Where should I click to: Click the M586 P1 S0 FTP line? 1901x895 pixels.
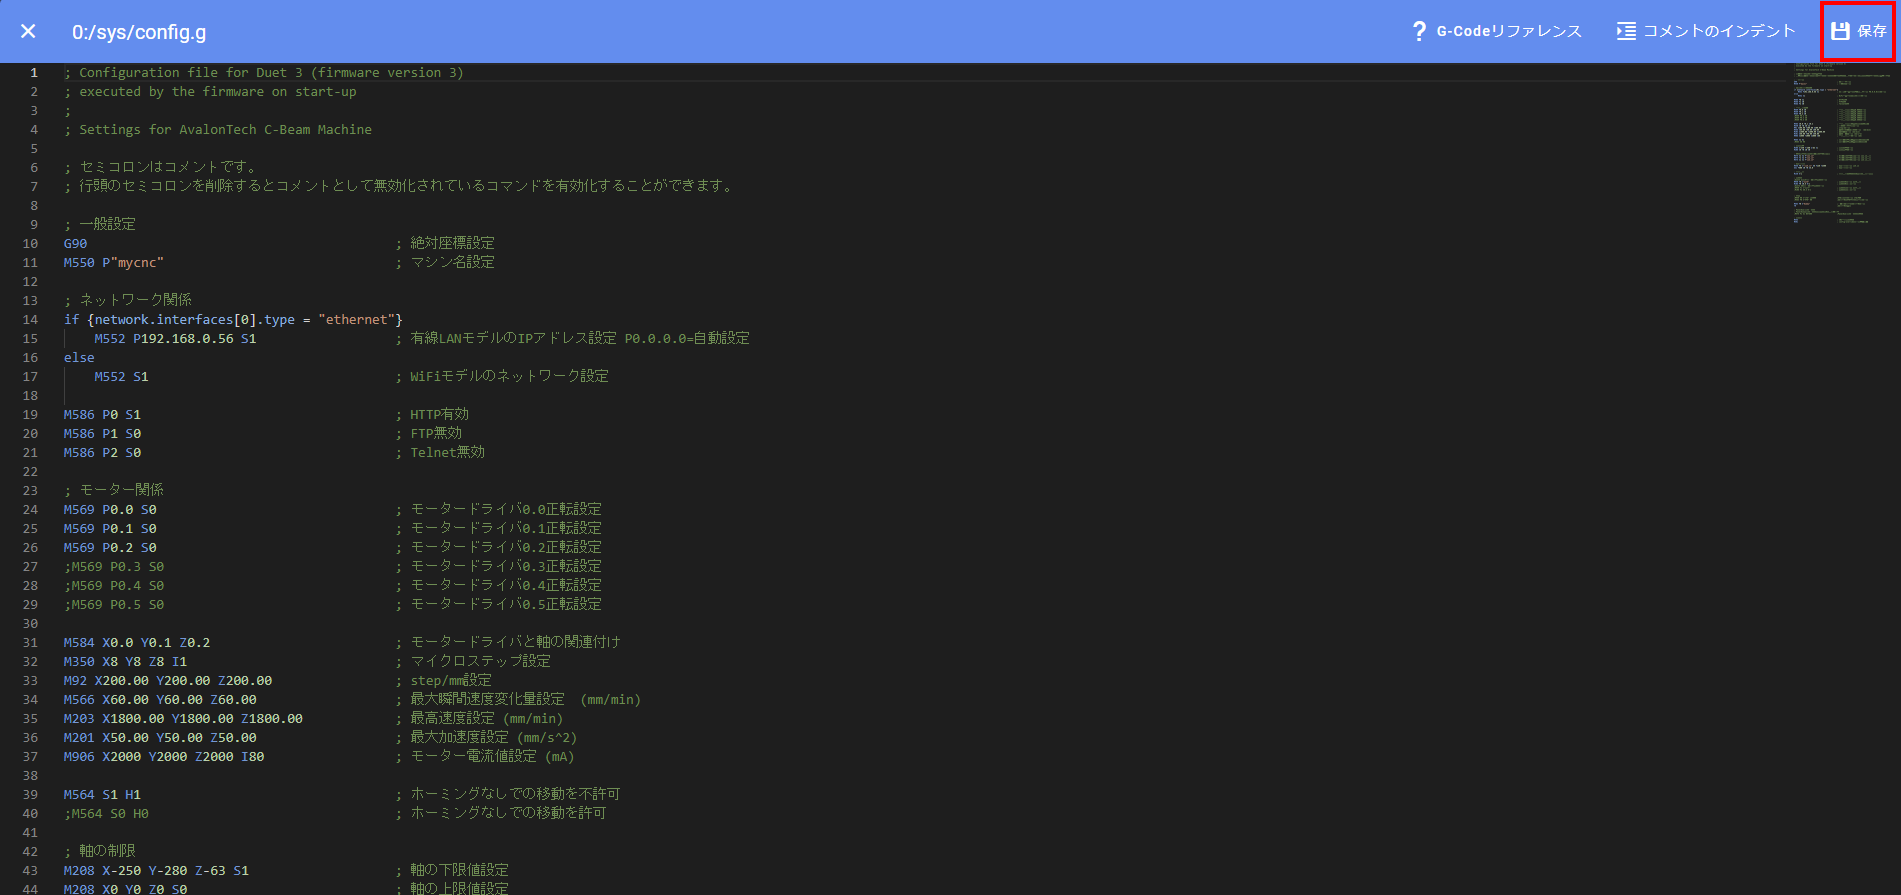pyautogui.click(x=102, y=434)
